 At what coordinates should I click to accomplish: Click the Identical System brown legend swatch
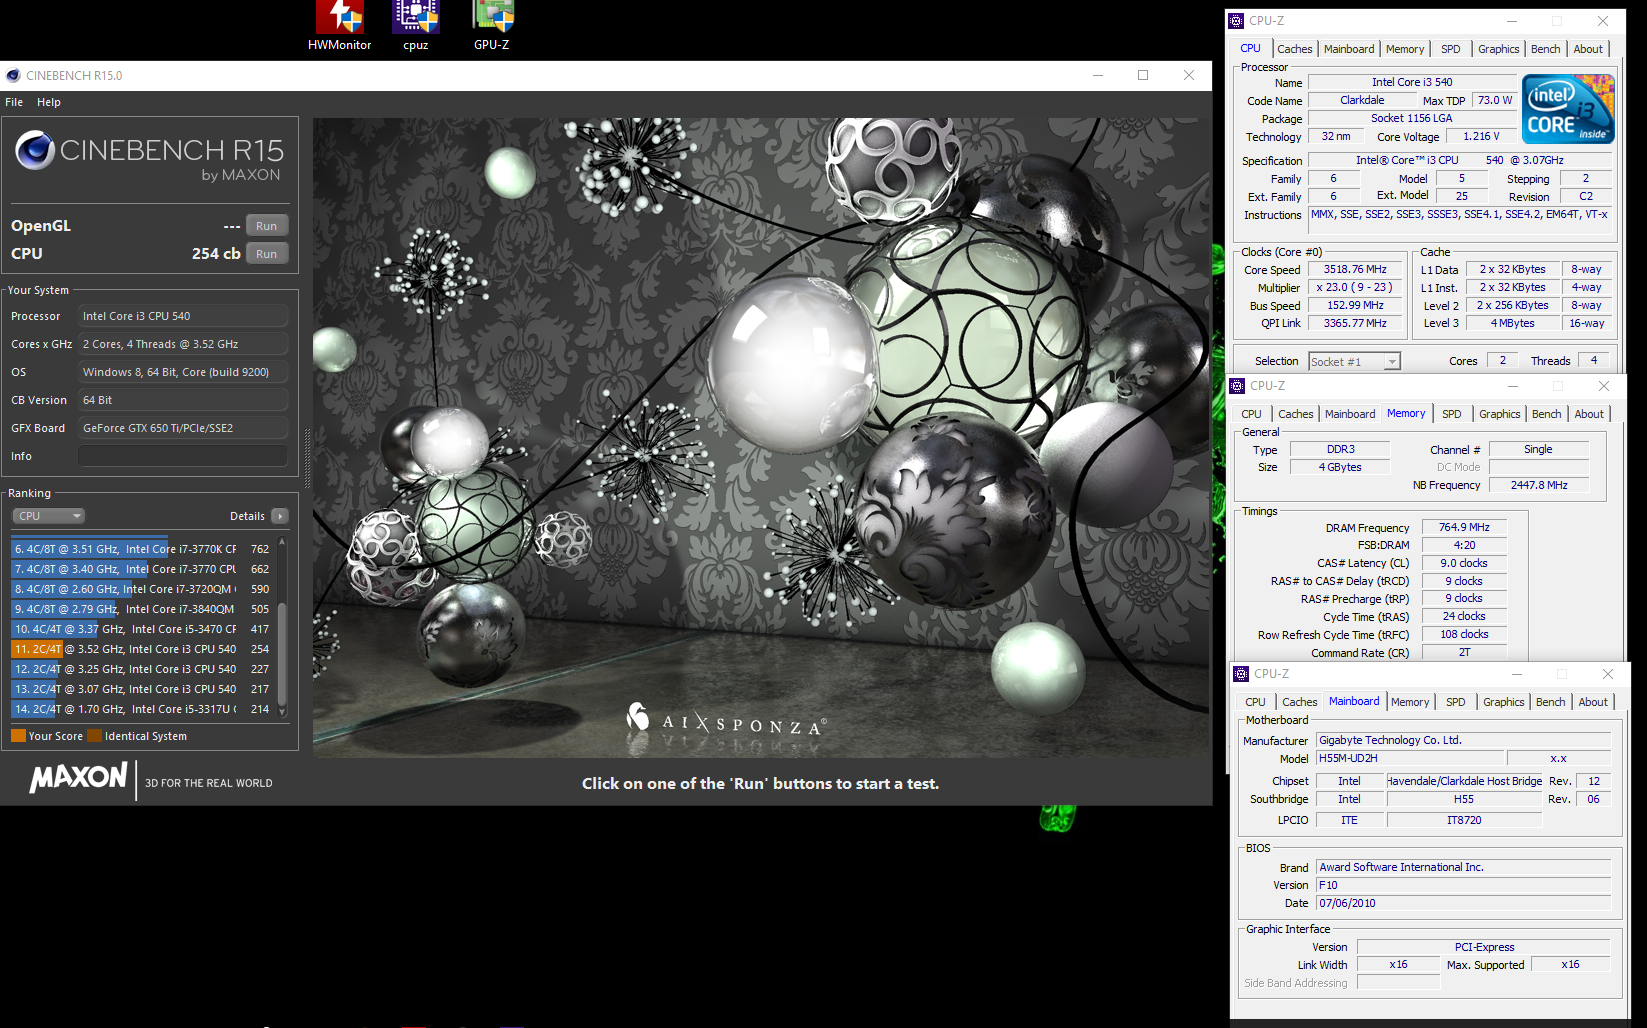click(x=94, y=736)
